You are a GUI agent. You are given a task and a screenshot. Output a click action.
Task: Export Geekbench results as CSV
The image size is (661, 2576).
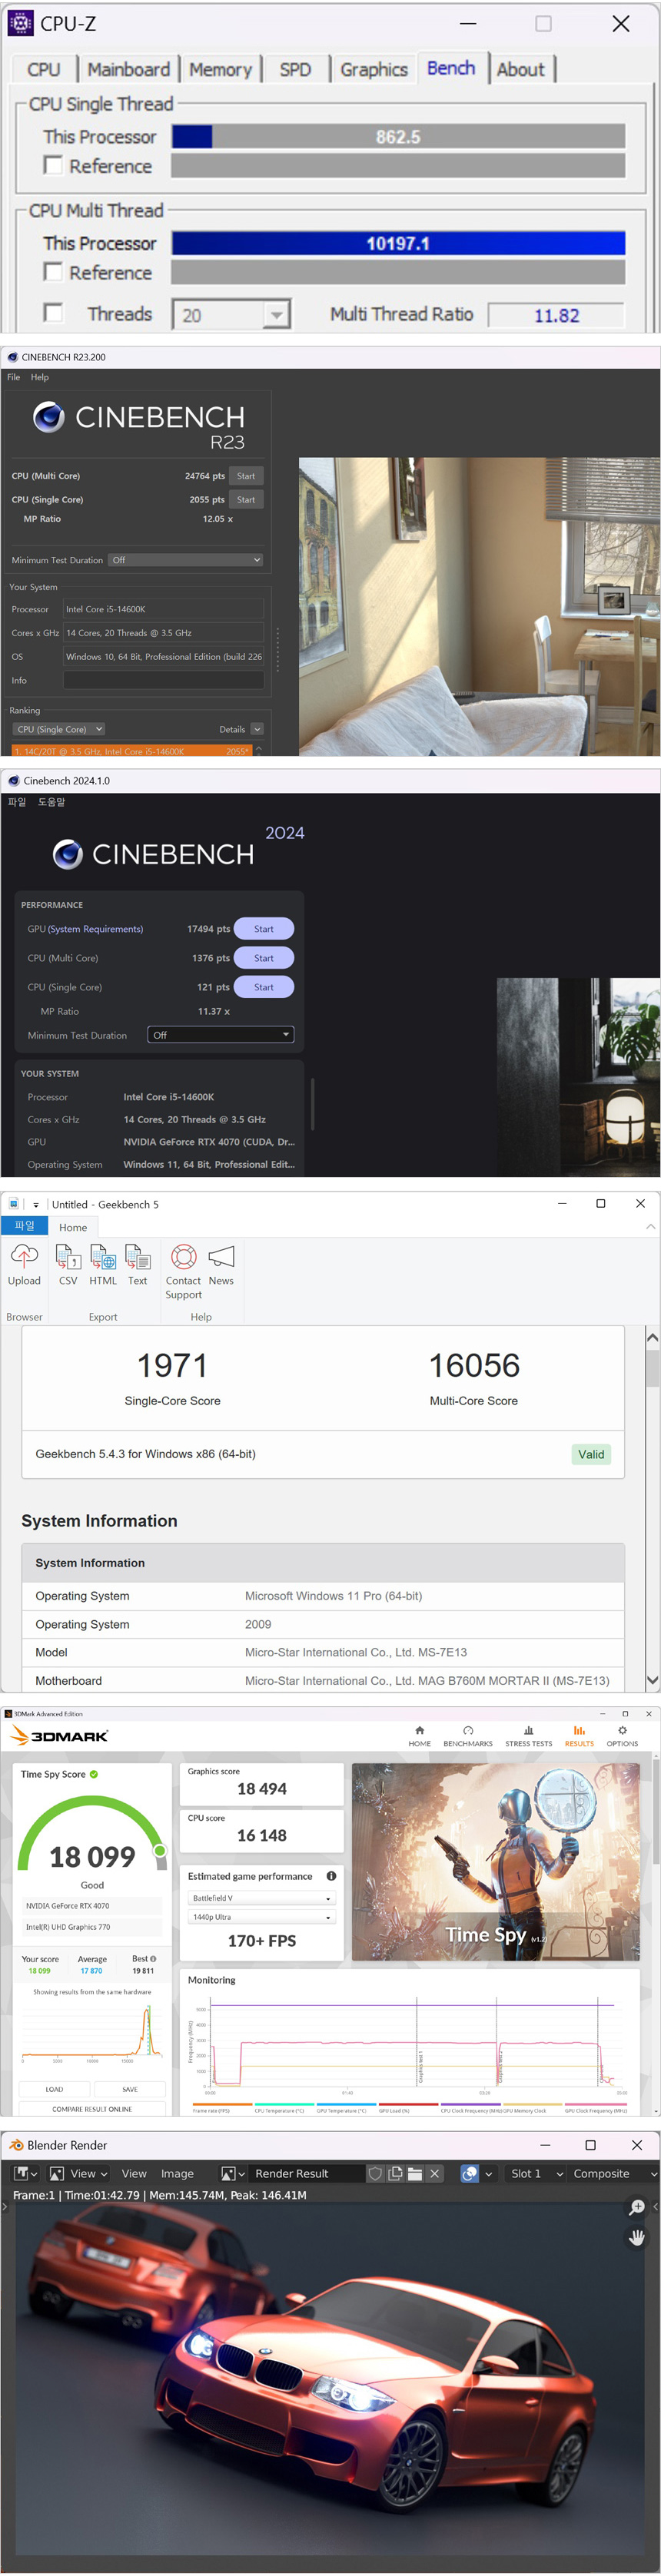68,1264
